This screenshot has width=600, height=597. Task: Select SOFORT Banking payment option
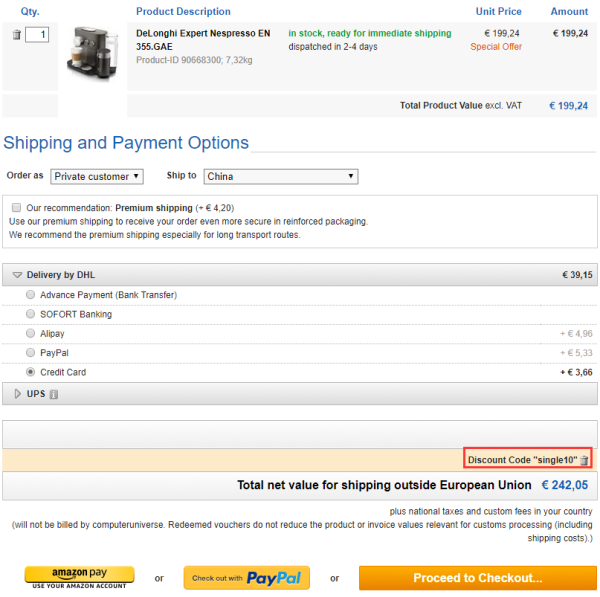[30, 314]
